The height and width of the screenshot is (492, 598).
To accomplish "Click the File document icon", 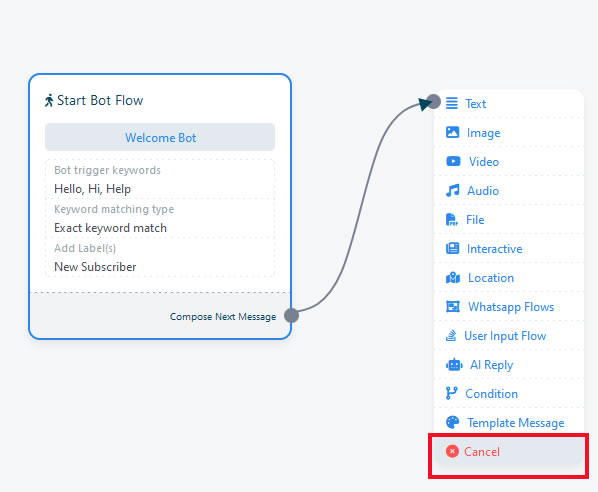I will click(x=452, y=219).
